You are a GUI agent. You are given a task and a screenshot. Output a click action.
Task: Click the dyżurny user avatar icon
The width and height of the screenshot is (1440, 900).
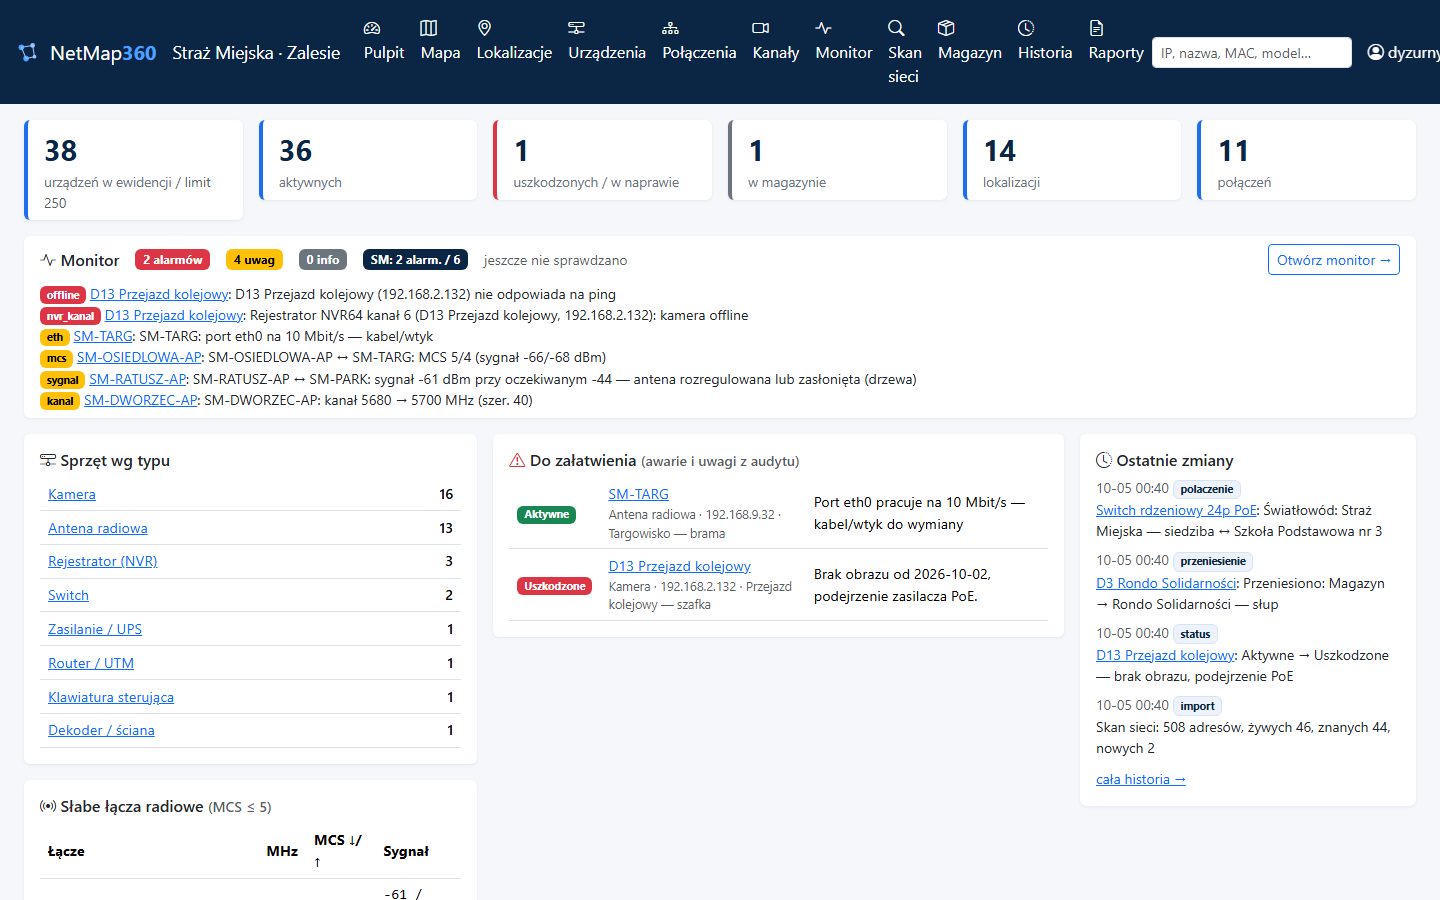click(1376, 52)
